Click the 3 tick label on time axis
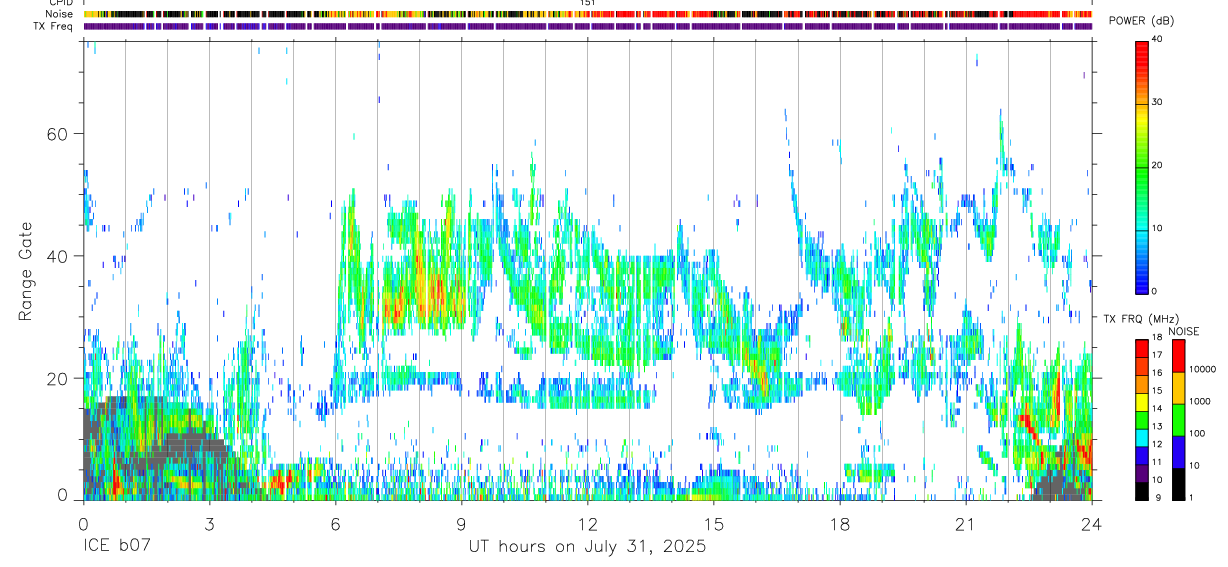1228x567 pixels. [x=209, y=524]
